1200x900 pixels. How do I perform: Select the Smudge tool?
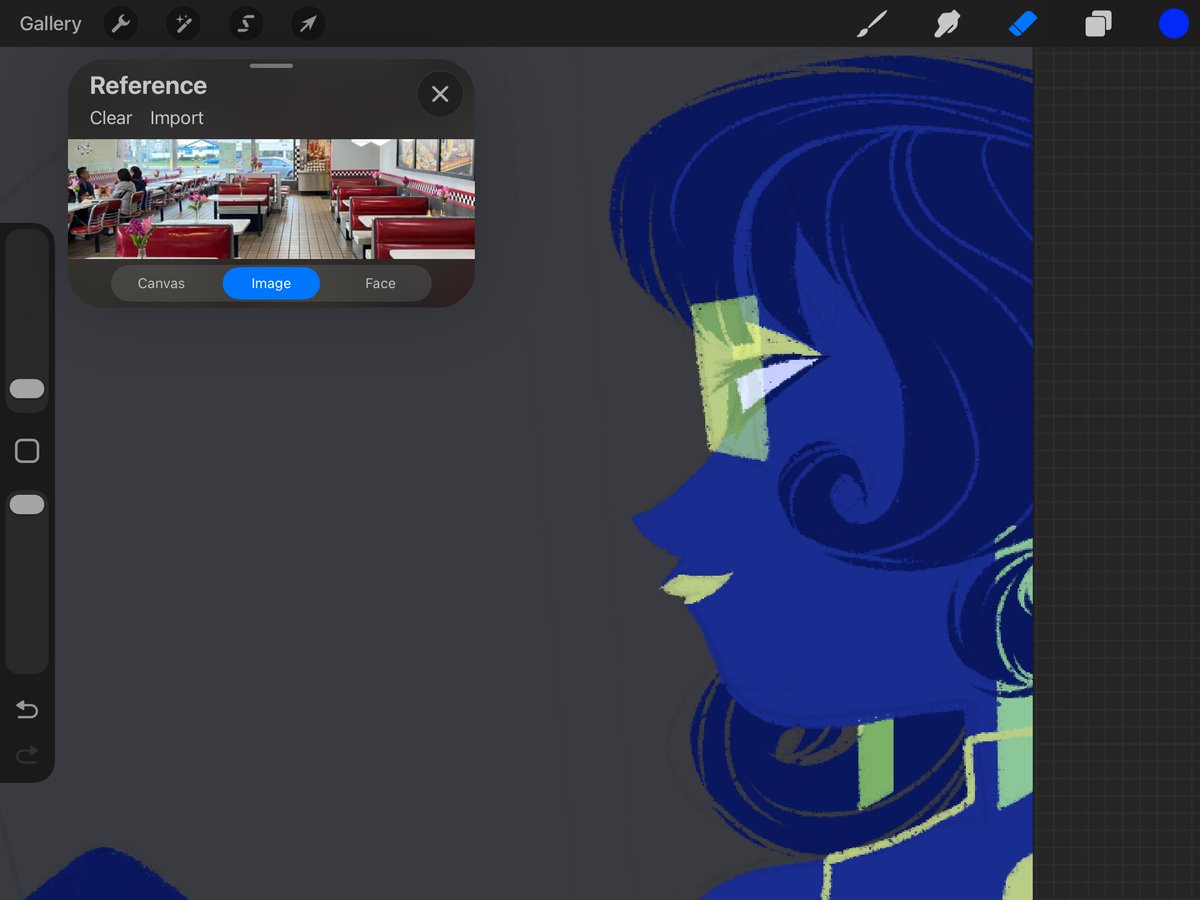947,24
